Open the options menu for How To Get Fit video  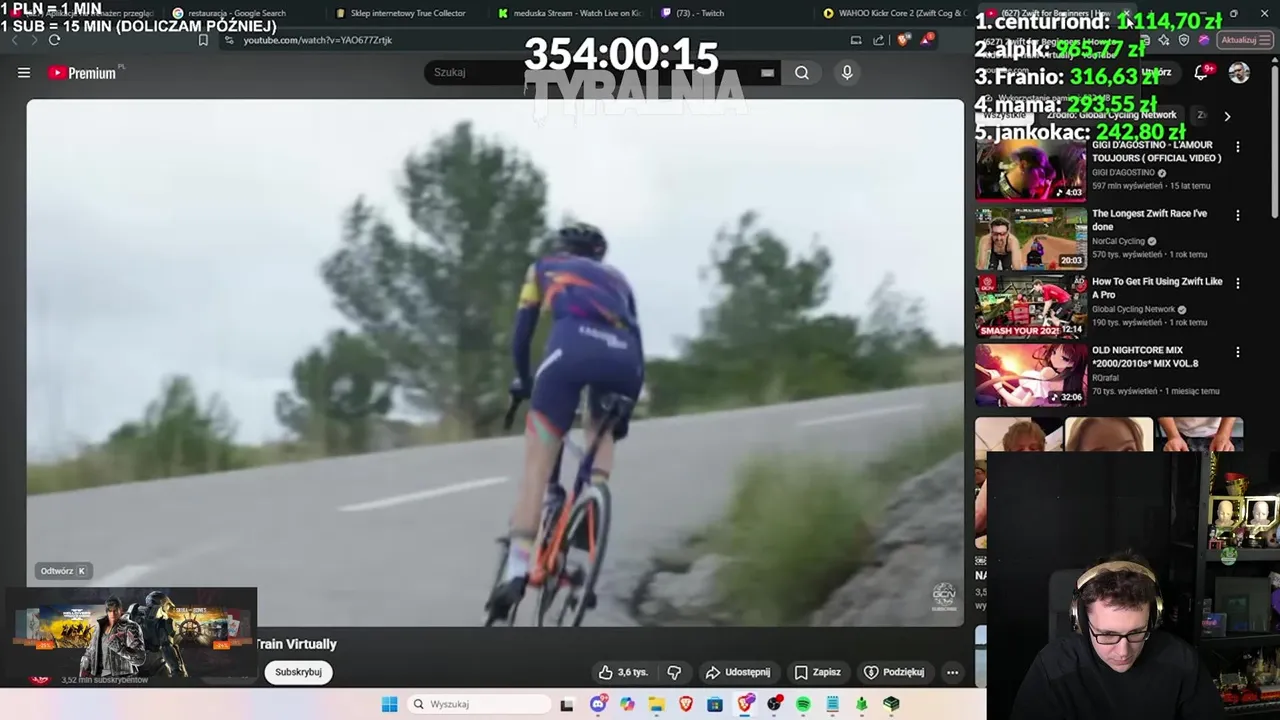point(1238,283)
